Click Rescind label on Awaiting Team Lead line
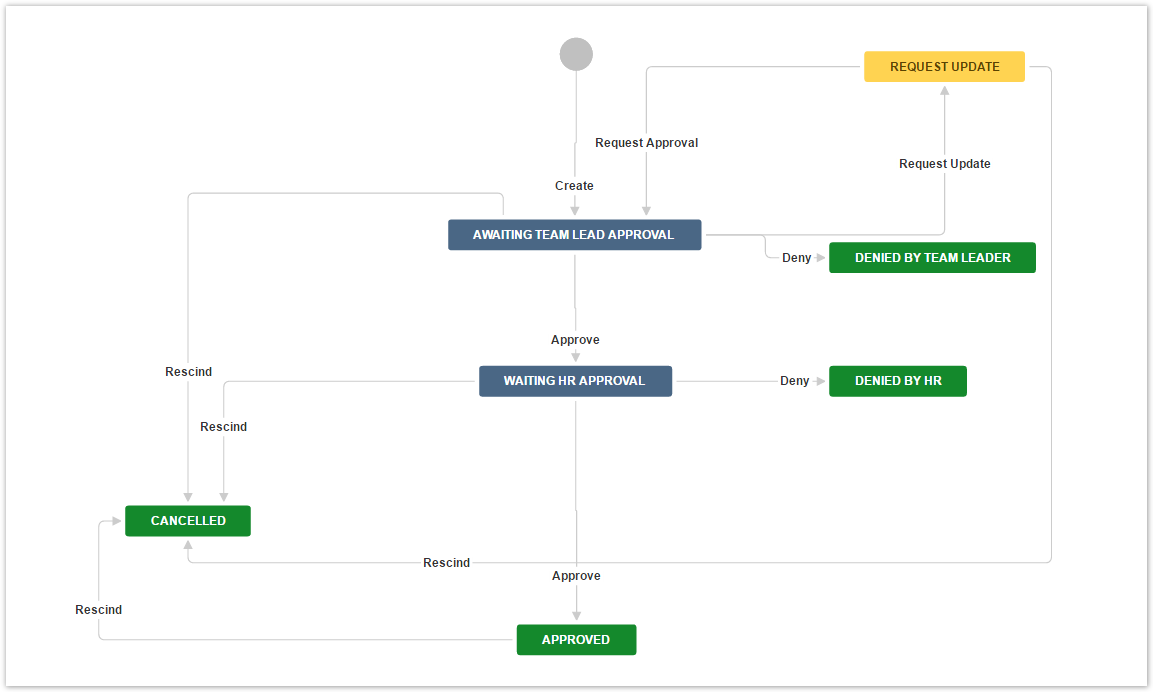Screen dimensions: 1153x692 click(x=188, y=372)
